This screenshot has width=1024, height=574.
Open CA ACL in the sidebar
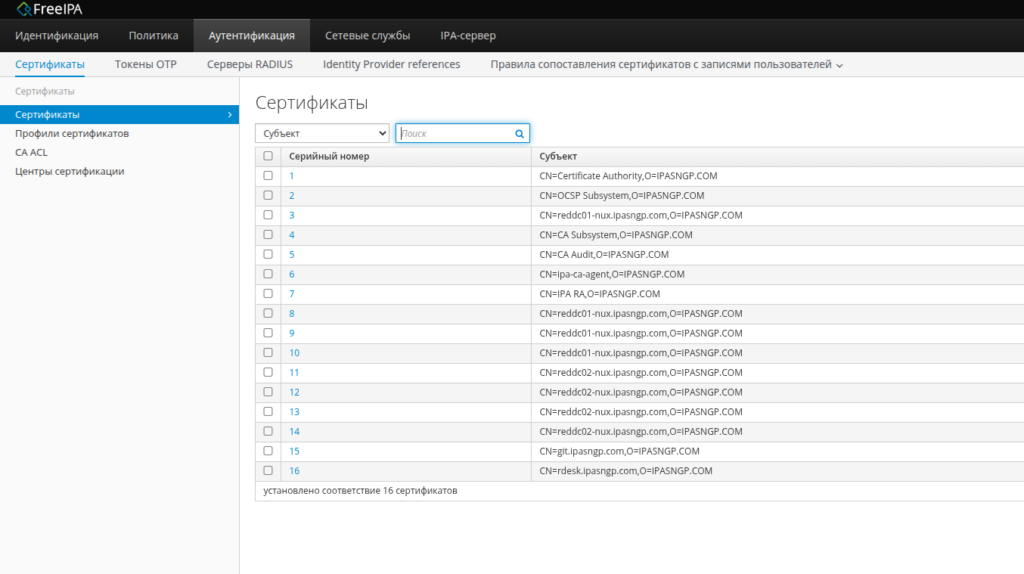point(31,152)
